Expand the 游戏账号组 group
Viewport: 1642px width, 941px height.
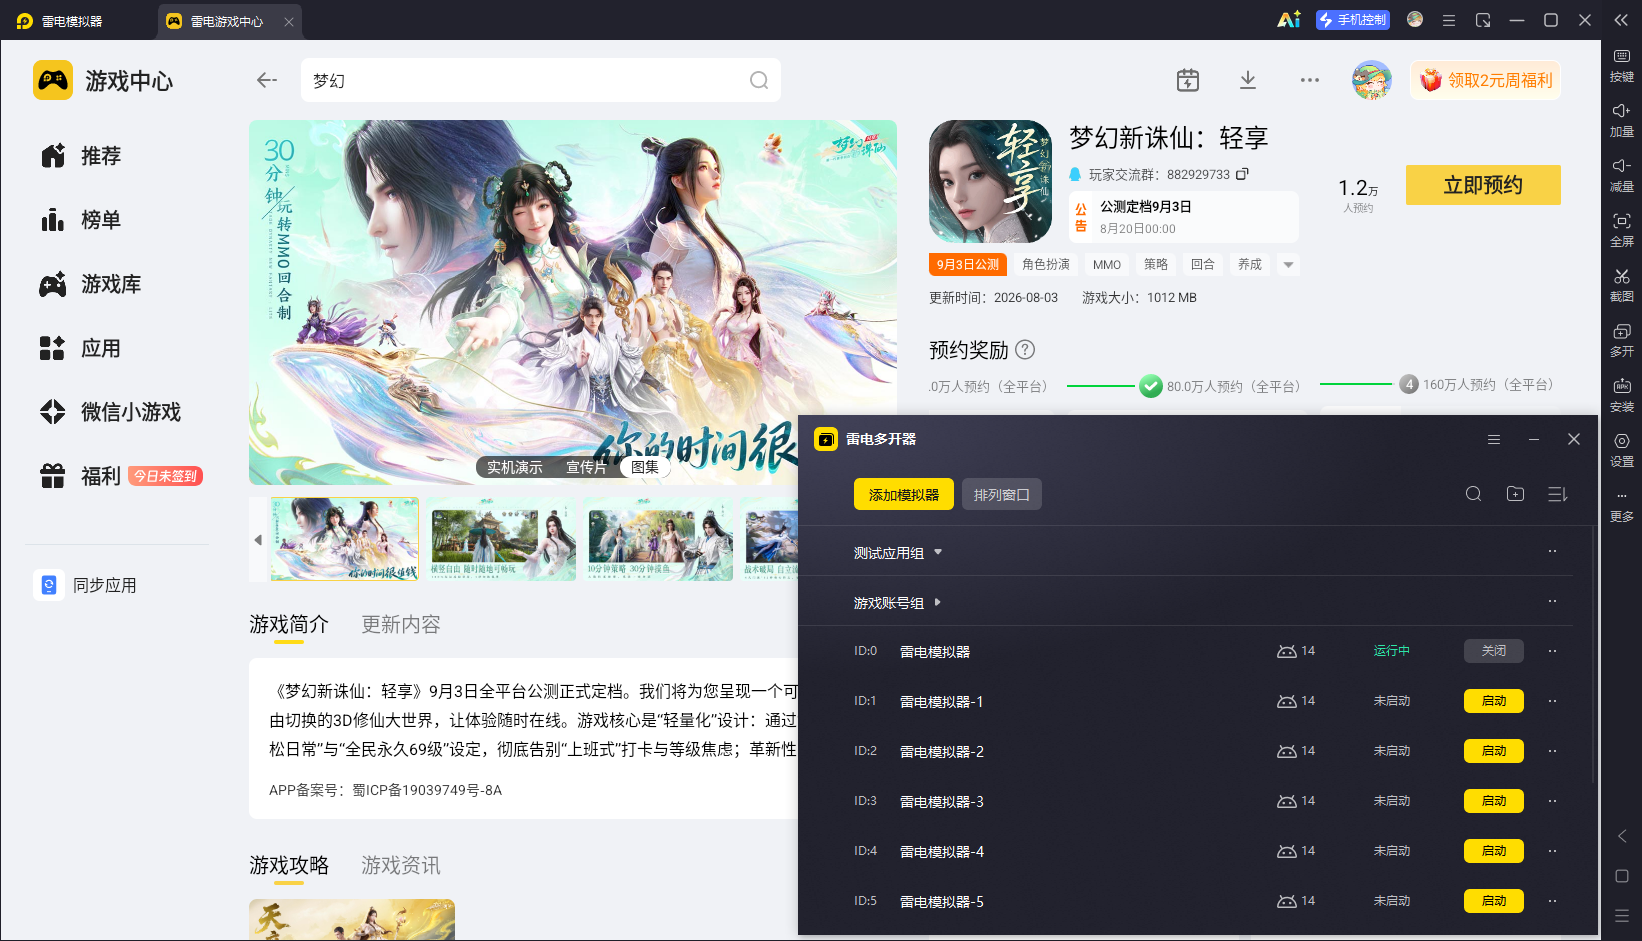coord(938,602)
